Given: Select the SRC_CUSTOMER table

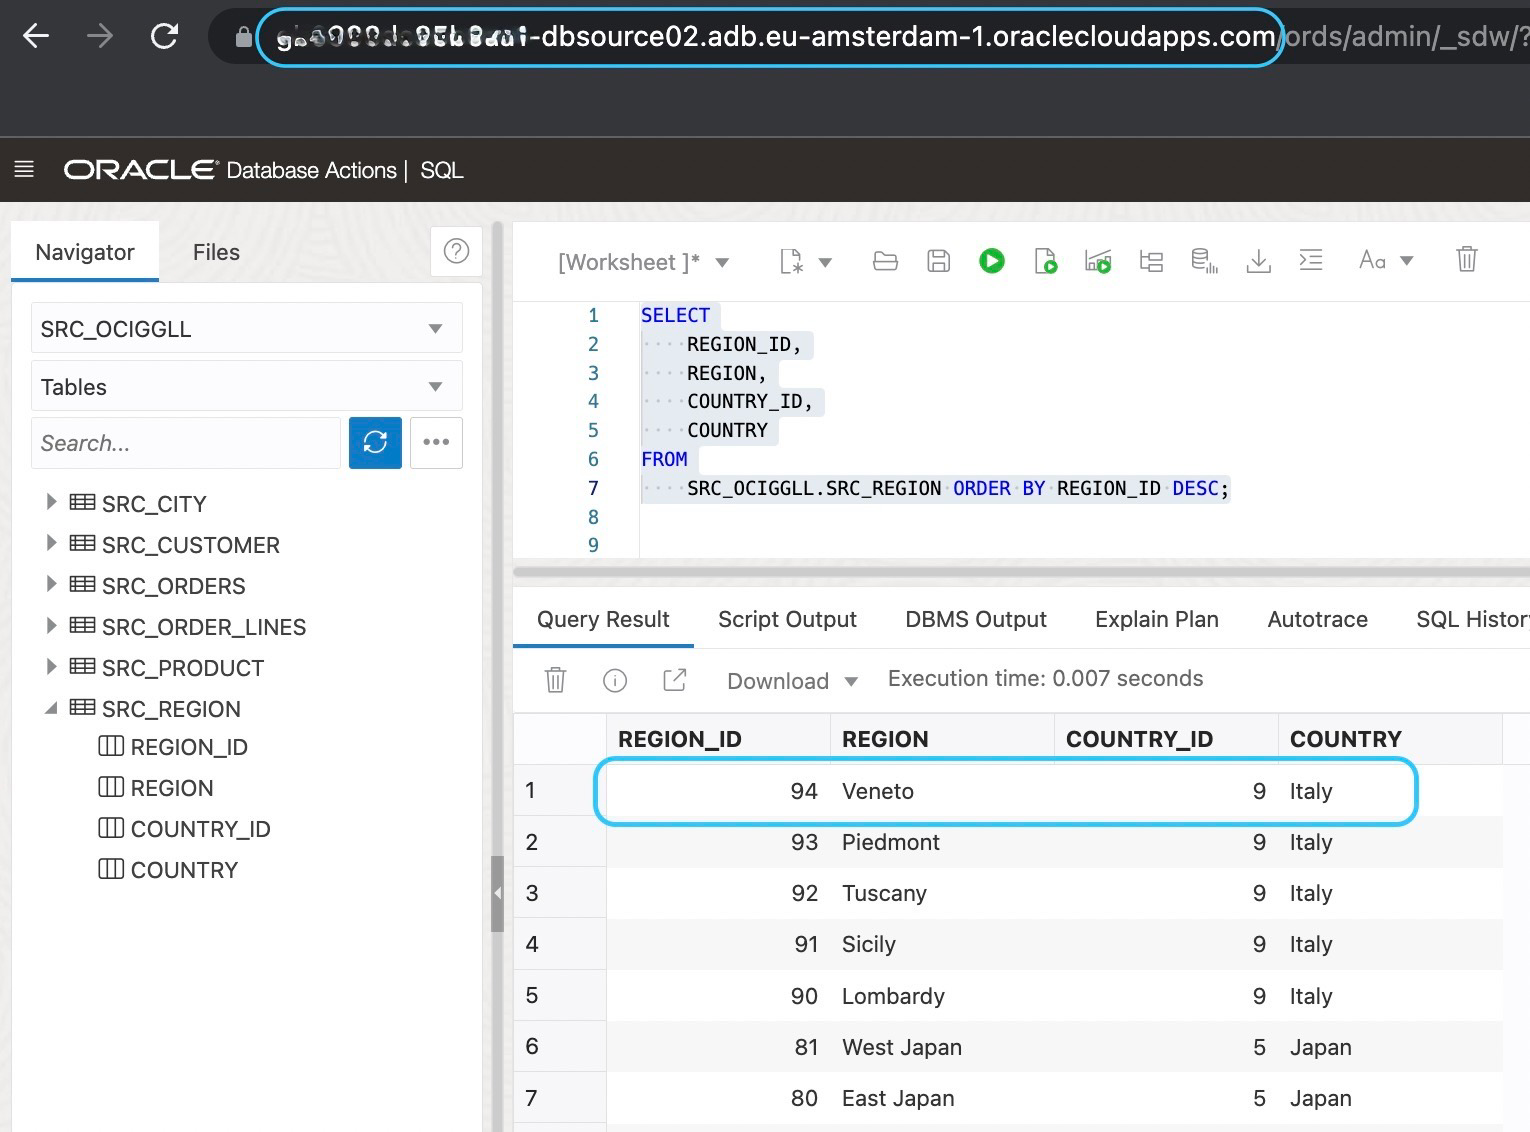Looking at the screenshot, I should (190, 545).
